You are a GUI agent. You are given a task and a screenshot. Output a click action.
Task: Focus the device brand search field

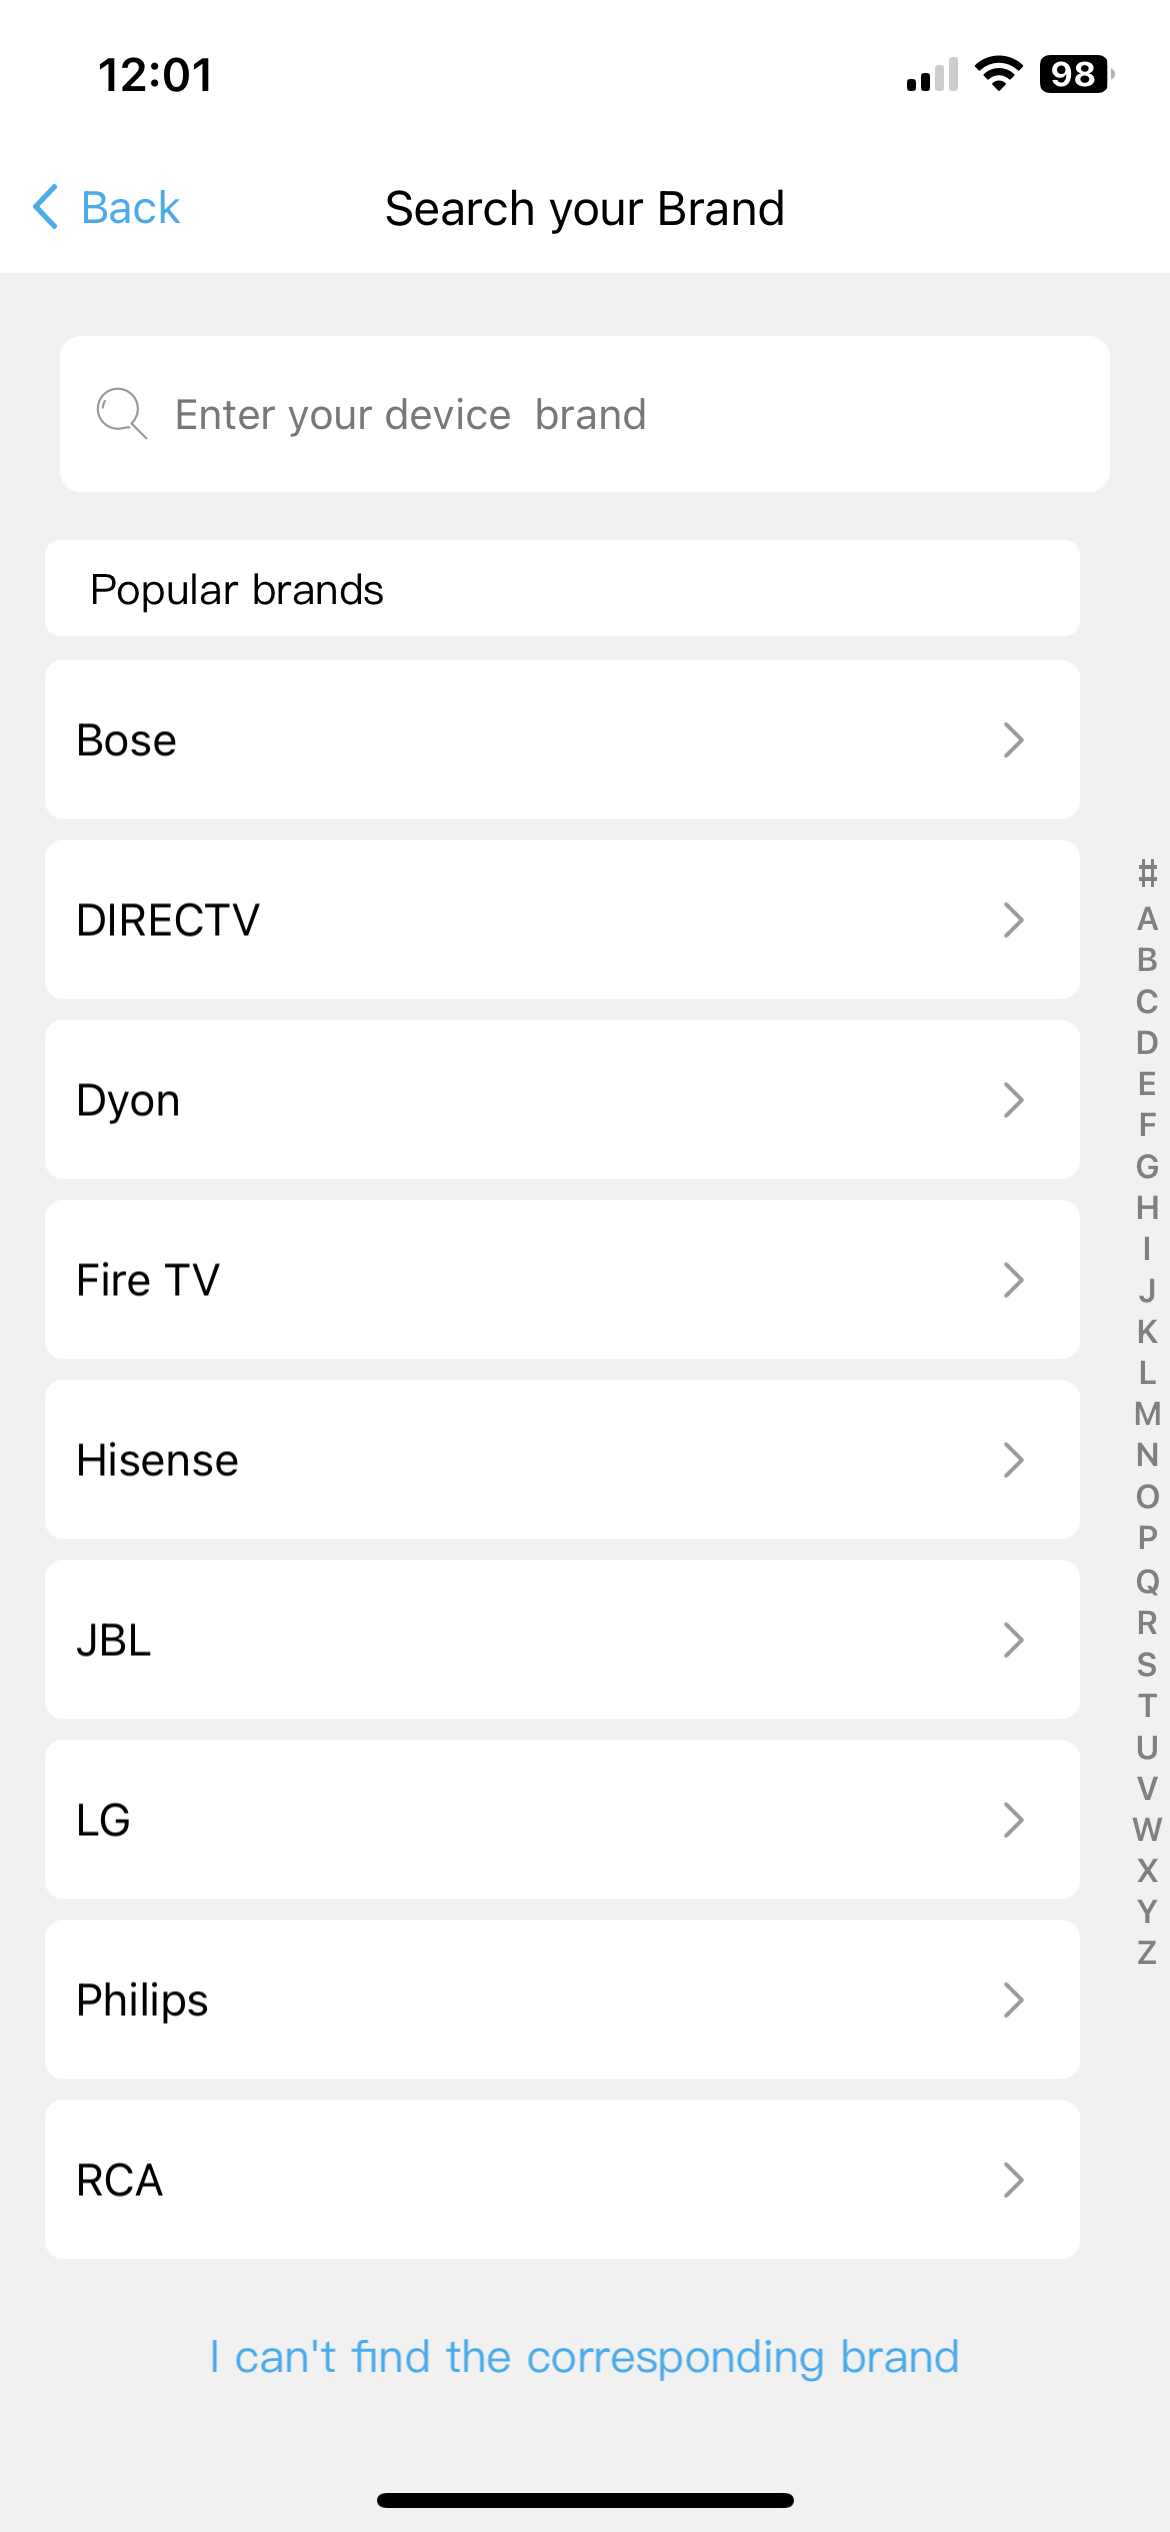(x=600, y=414)
